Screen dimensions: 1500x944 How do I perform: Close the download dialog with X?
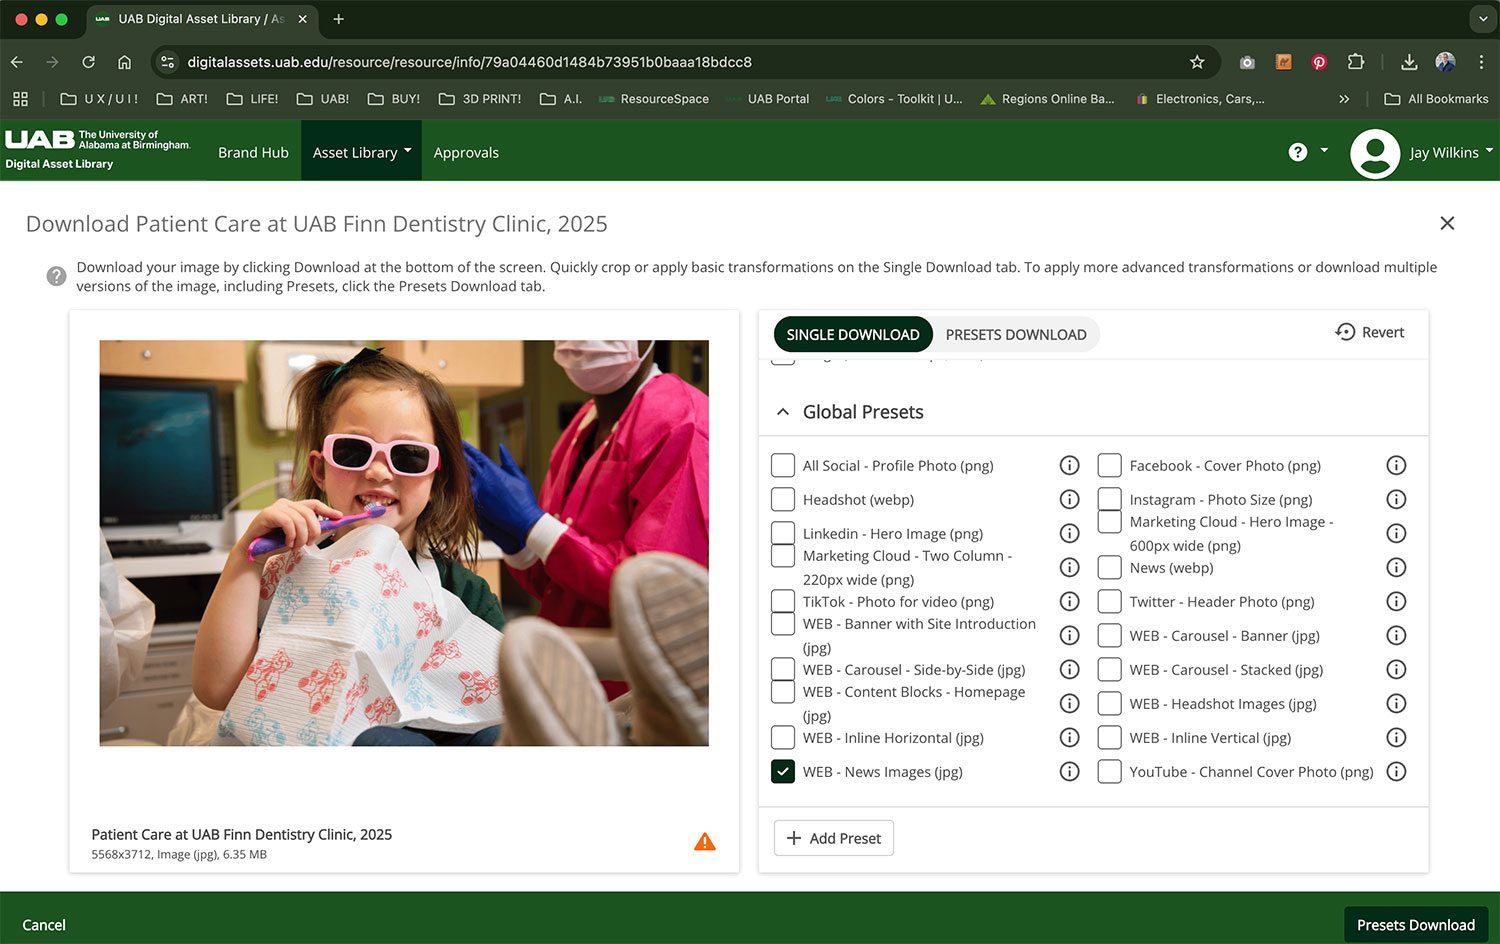[1446, 223]
